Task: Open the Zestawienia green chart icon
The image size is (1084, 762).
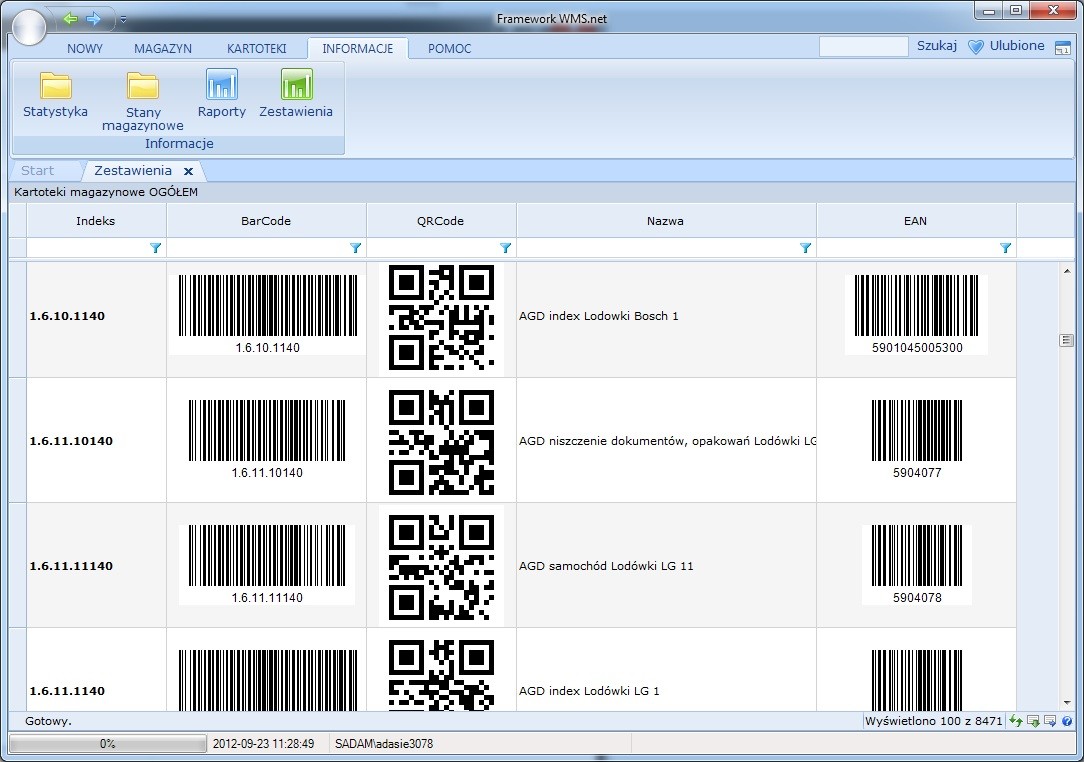Action: click(297, 84)
